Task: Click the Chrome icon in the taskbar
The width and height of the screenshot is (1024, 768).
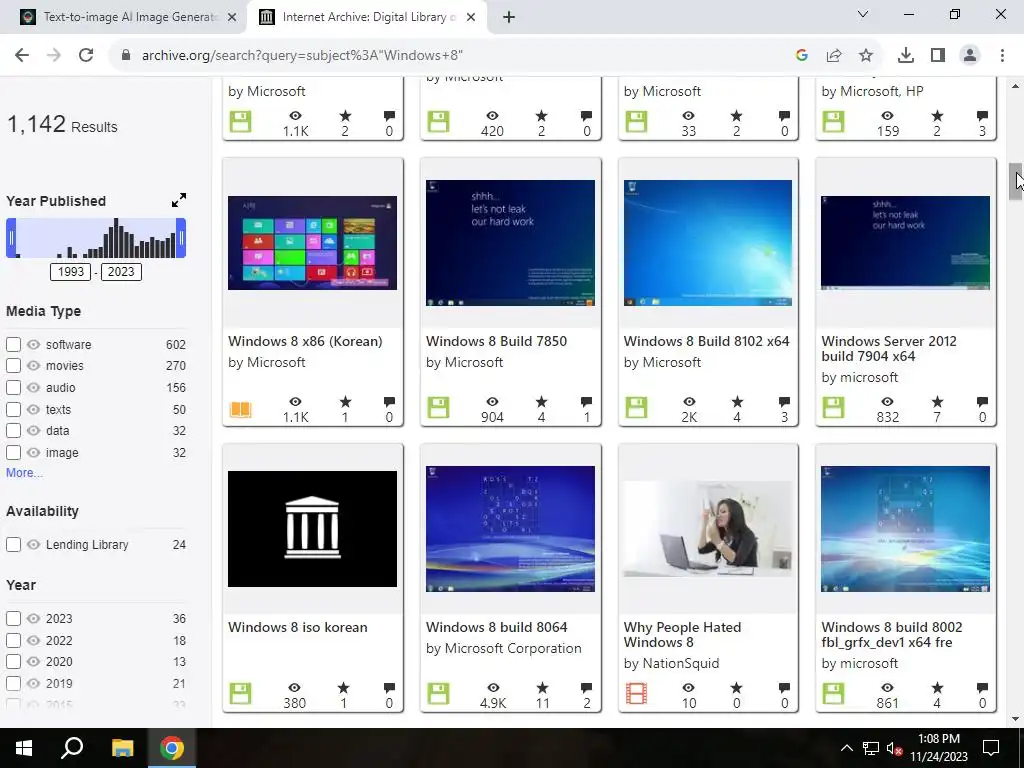Action: pos(172,748)
